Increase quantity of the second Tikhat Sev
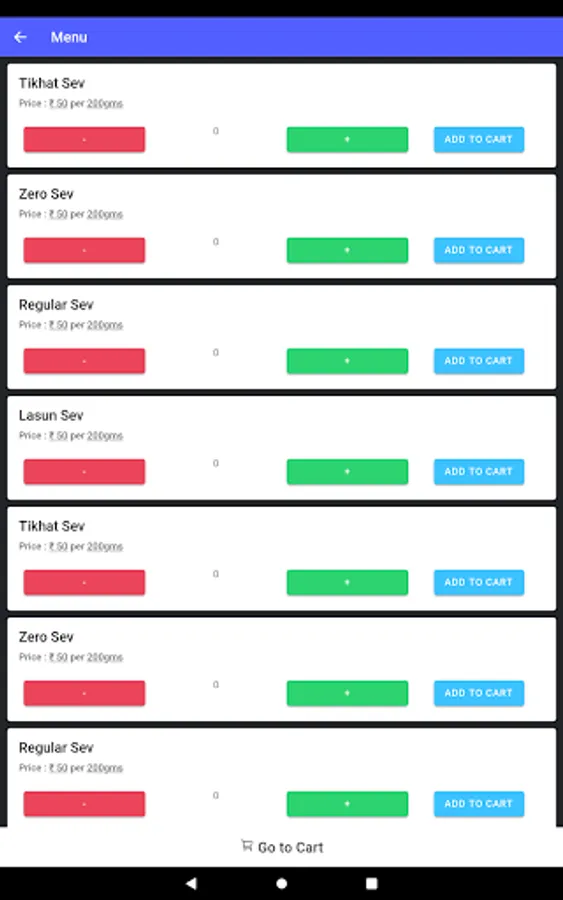 tap(347, 583)
